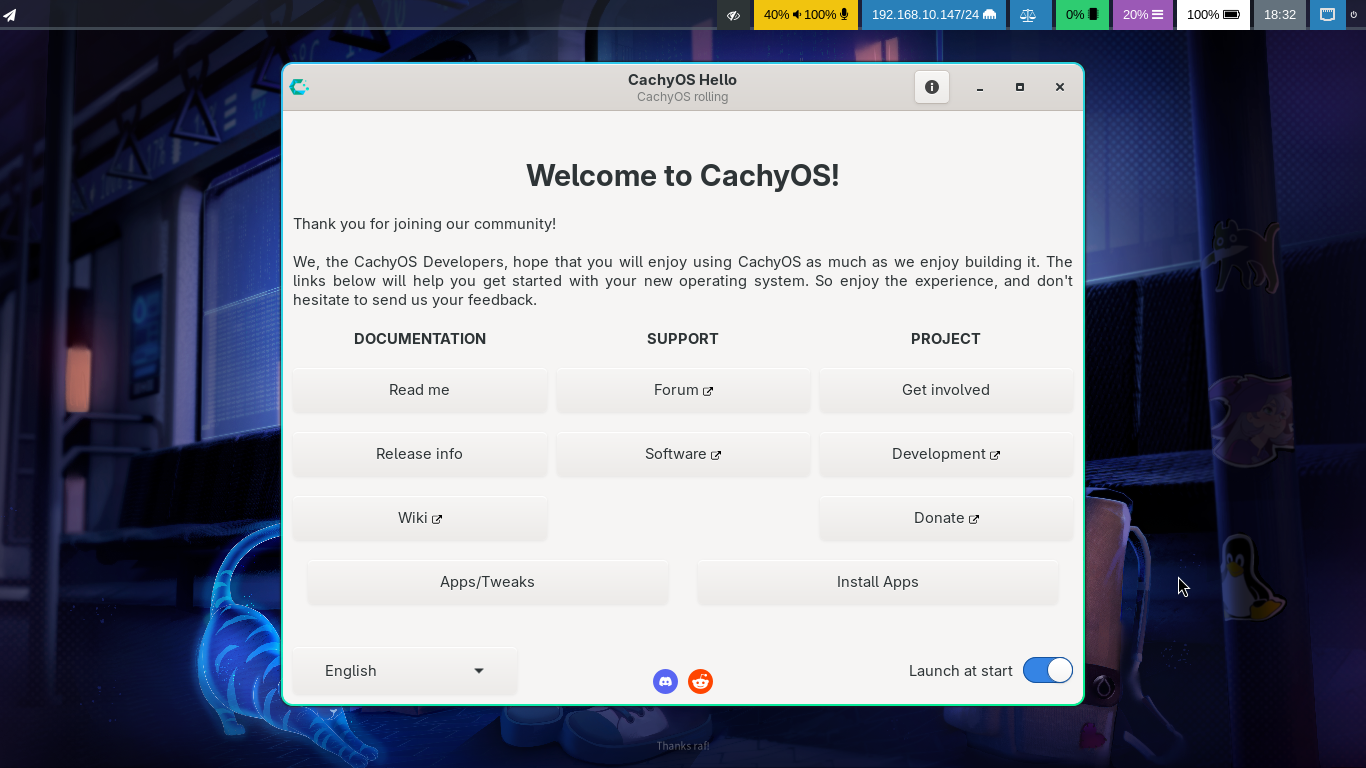The height and width of the screenshot is (768, 1366).
Task: Click the balance scale icon in the panel
Action: pyautogui.click(x=1028, y=15)
